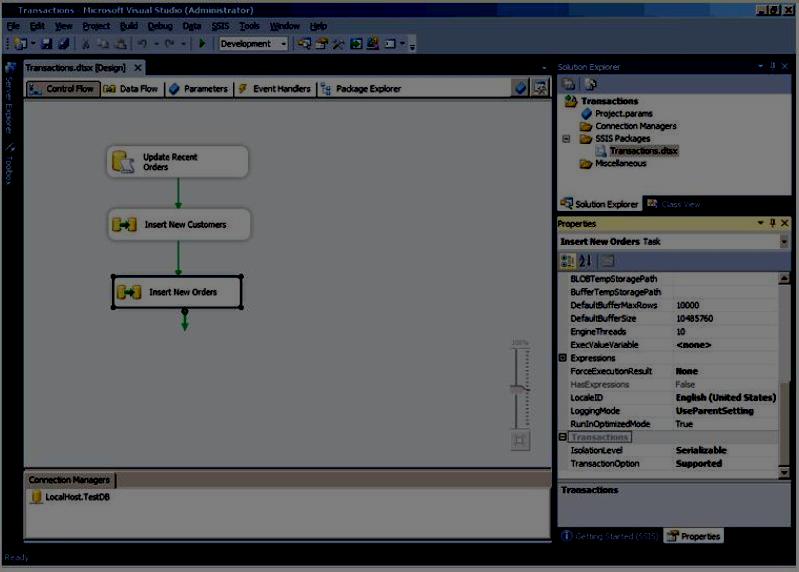The width and height of the screenshot is (799, 572).
Task: Select the Connection Managers folder in Solution Explorer
Action: pyautogui.click(x=628, y=126)
